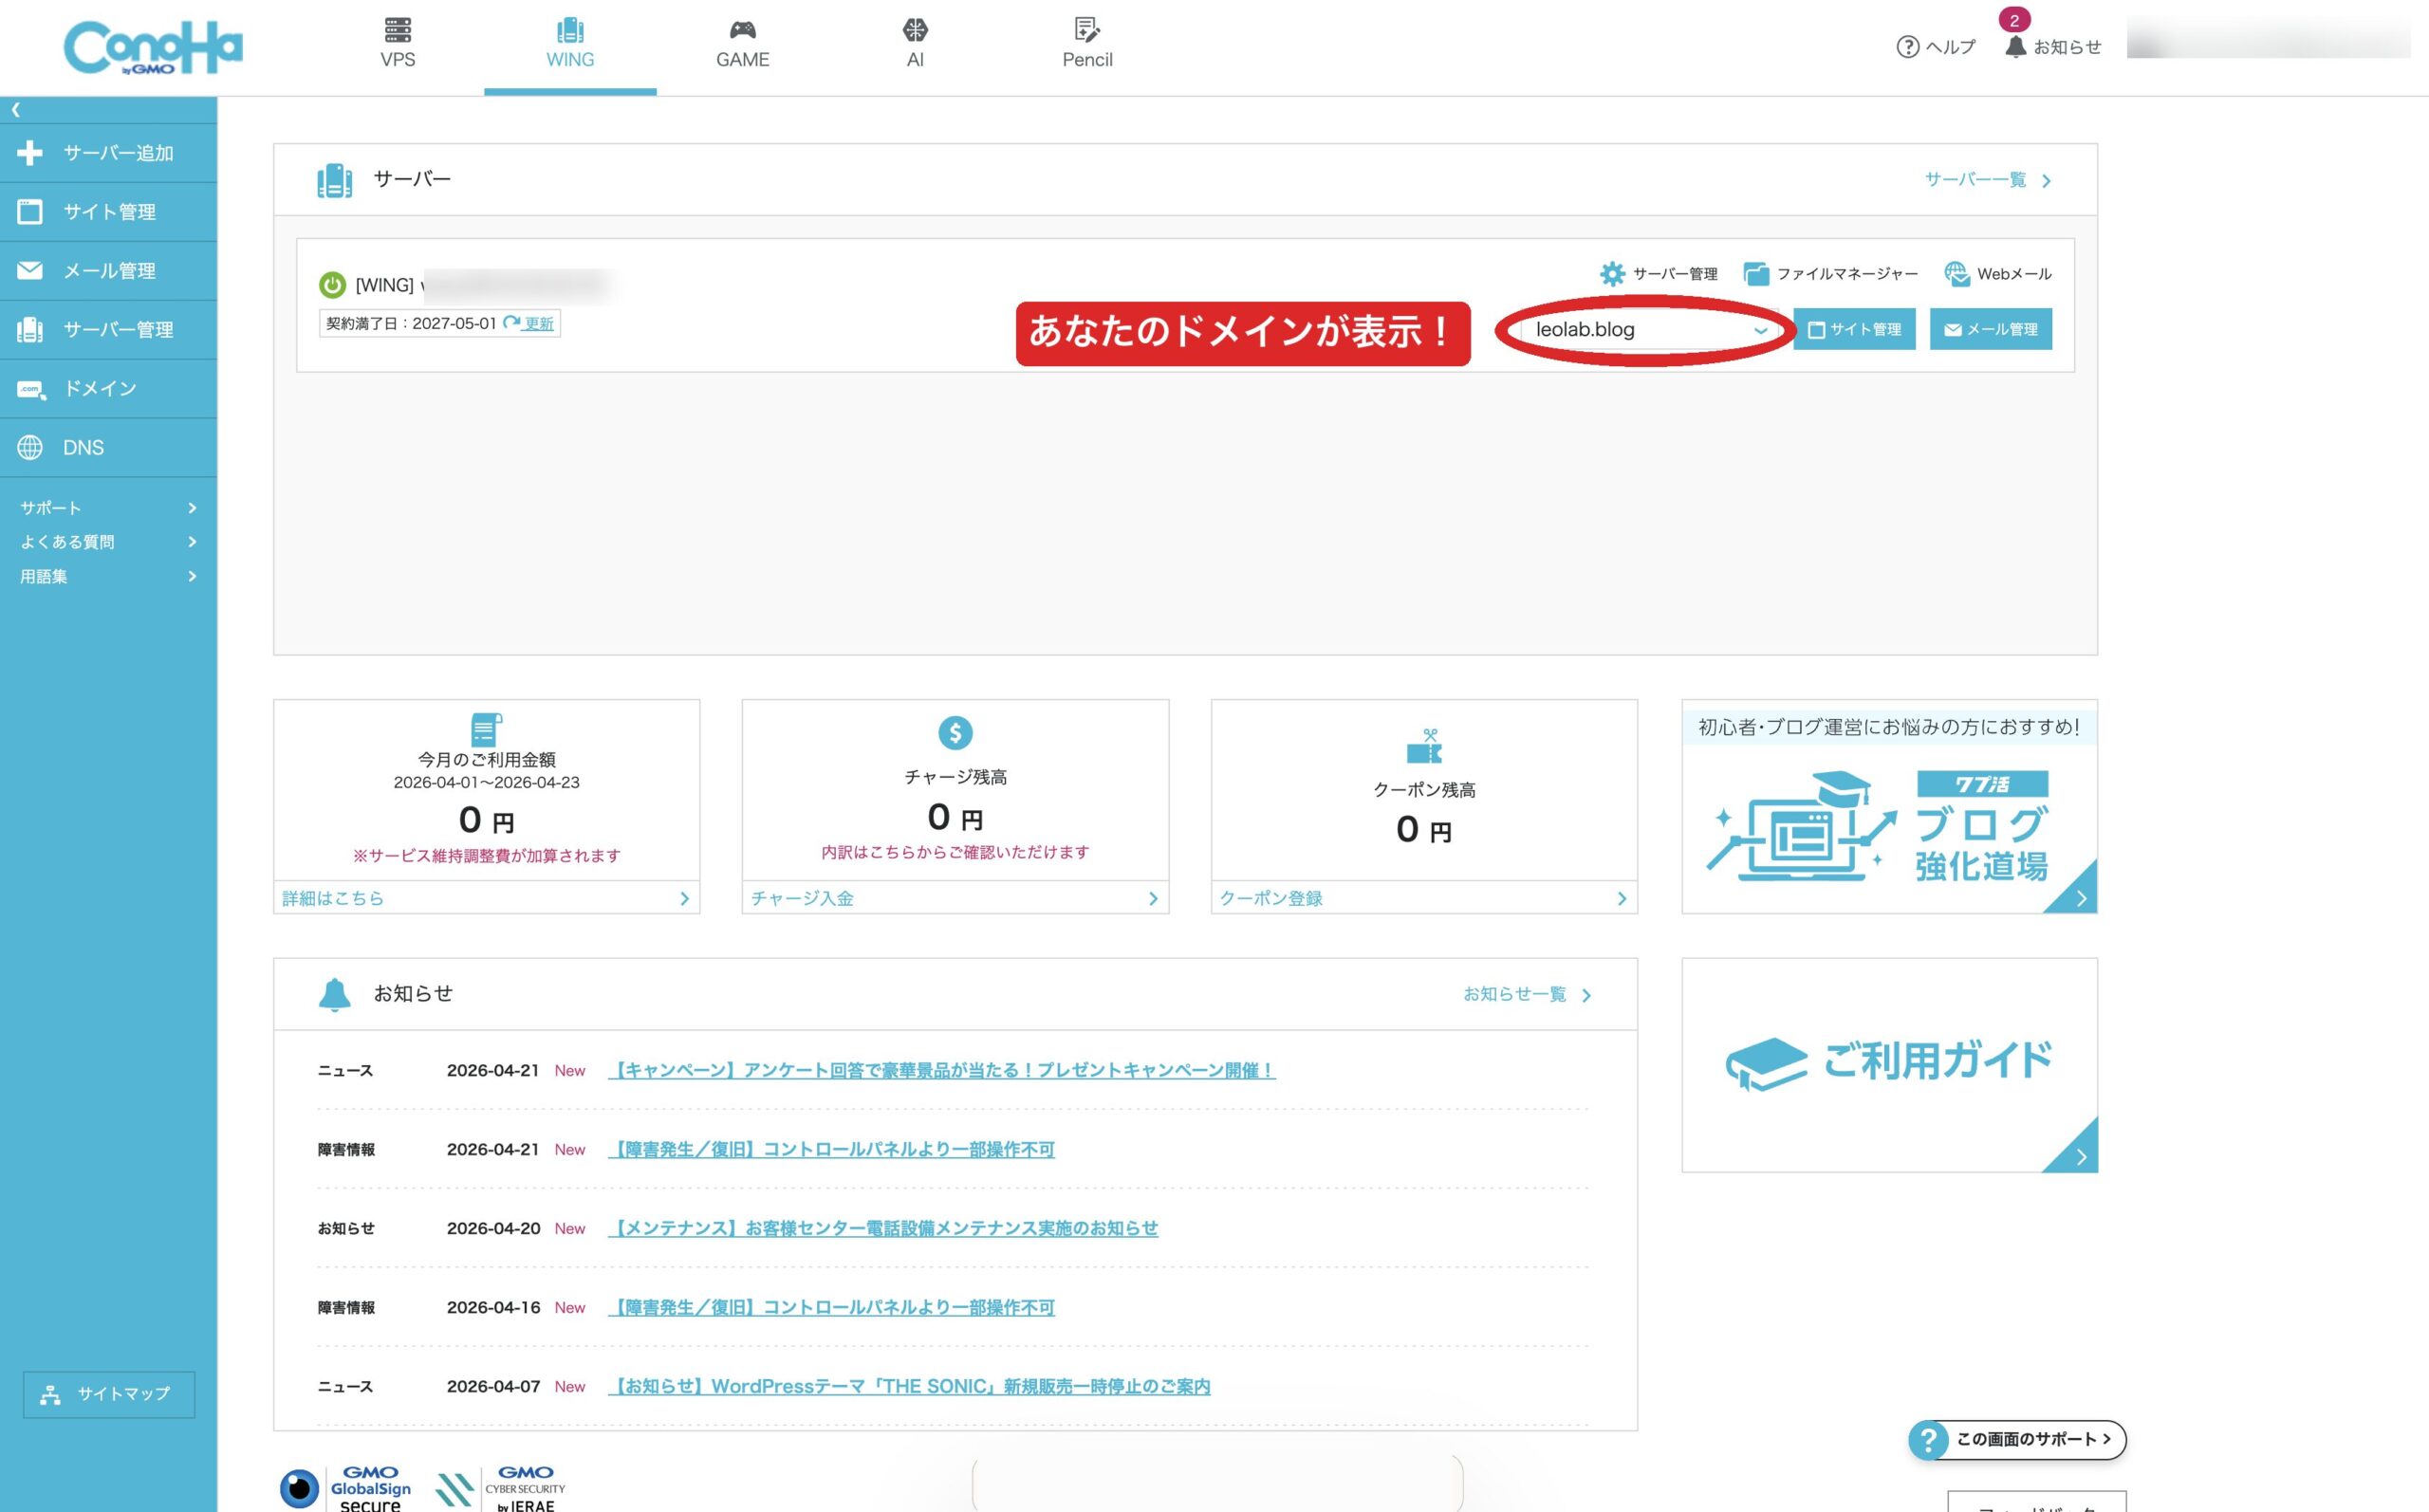The image size is (2429, 1512).
Task: Click the 更新 contract renewal link
Action: (x=529, y=323)
